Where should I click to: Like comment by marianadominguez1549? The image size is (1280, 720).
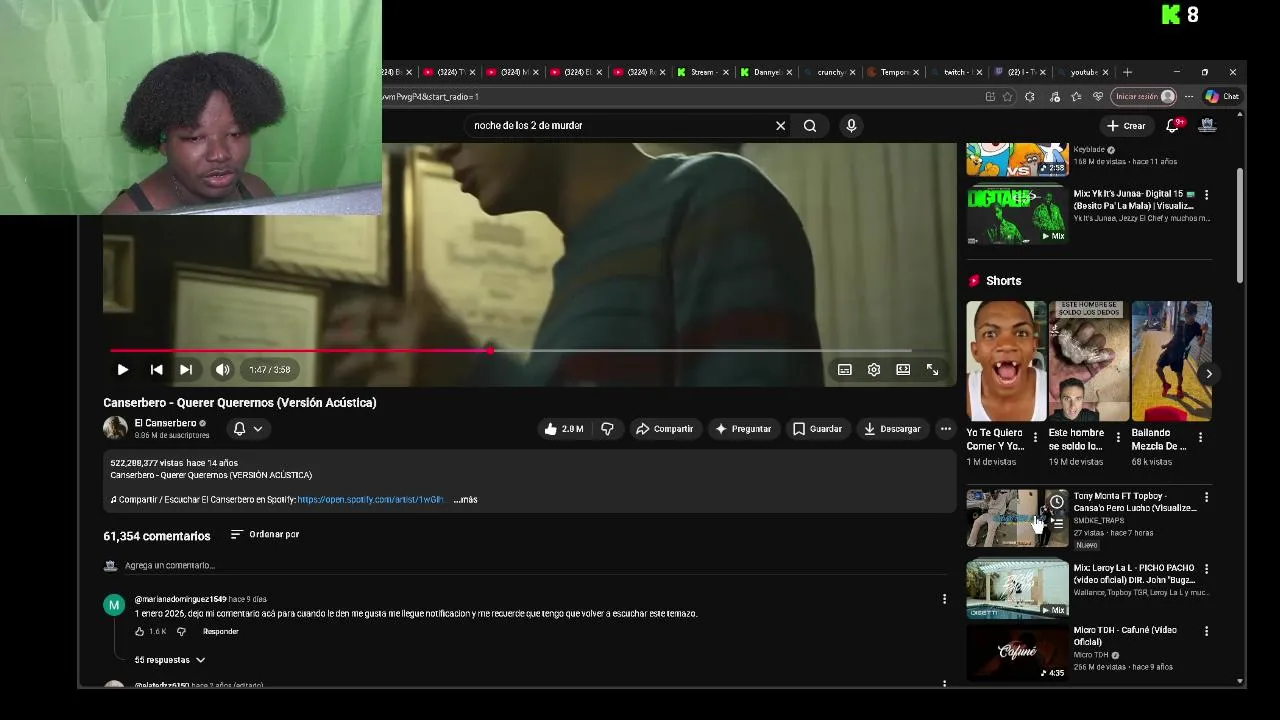coord(140,632)
